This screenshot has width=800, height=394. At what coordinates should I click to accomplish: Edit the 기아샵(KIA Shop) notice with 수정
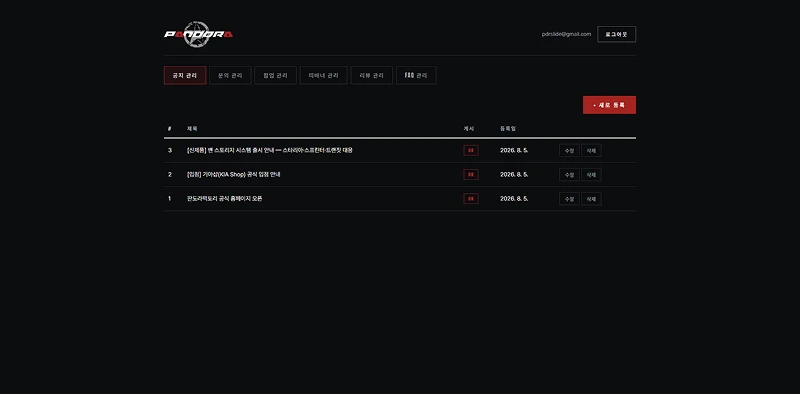[x=569, y=175]
